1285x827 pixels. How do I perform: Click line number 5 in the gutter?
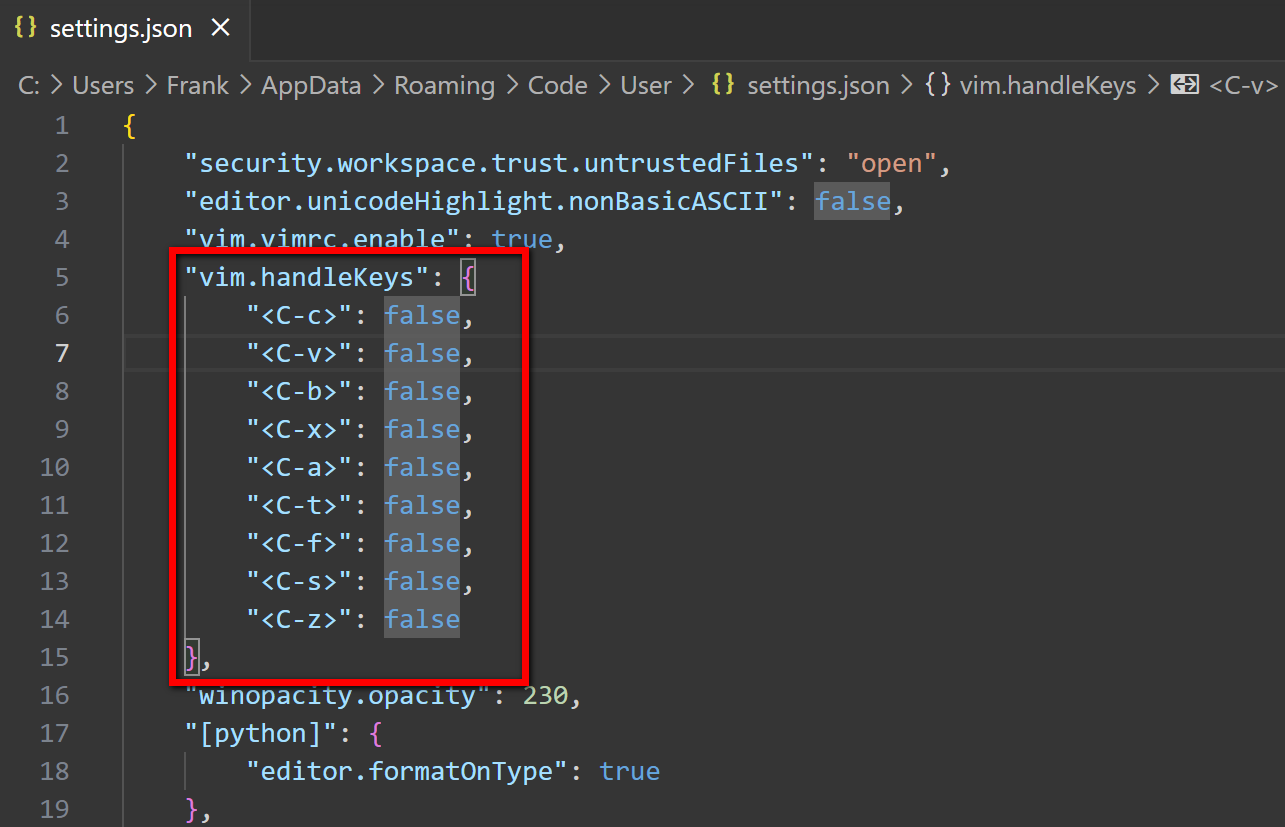(62, 277)
